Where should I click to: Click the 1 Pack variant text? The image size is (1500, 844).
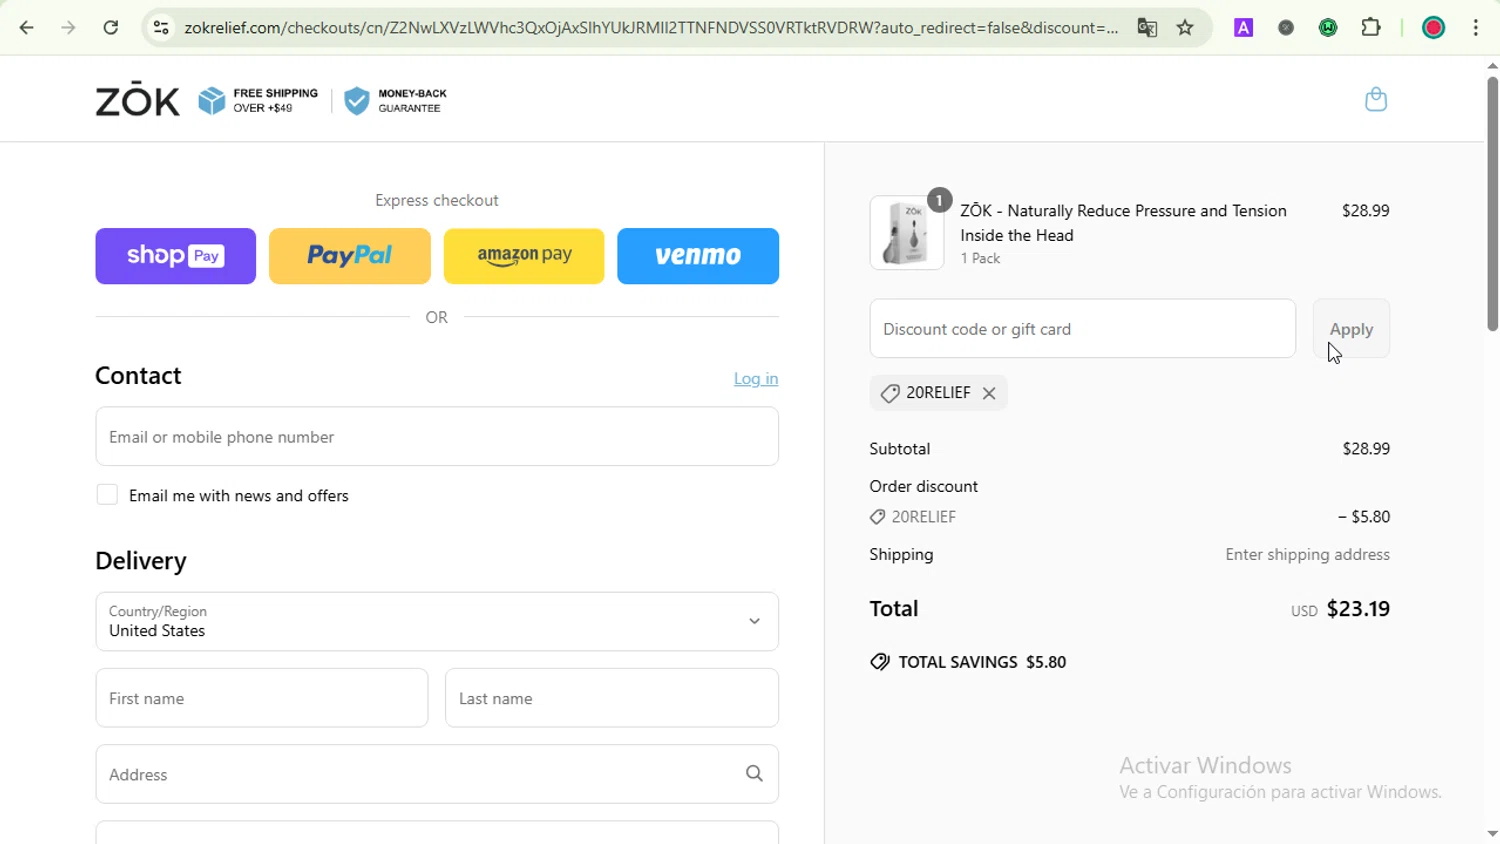(980, 259)
